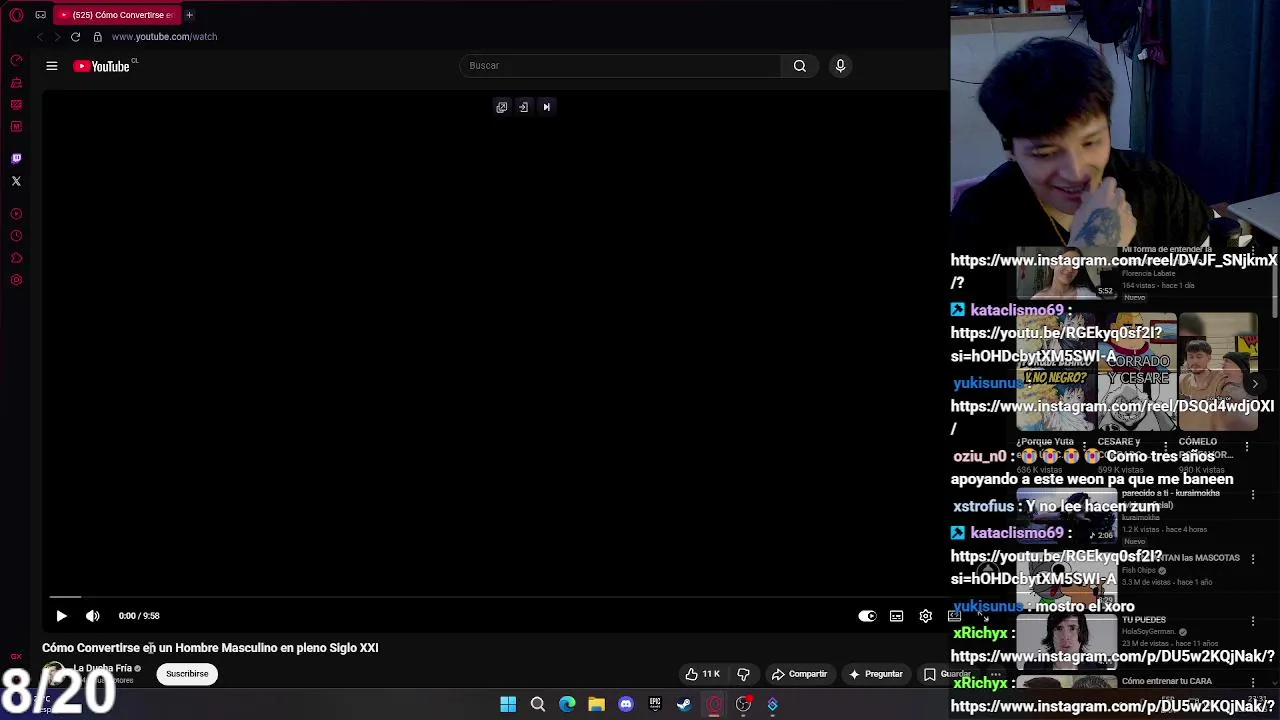The height and width of the screenshot is (720, 1280).
Task: Switch to the '(525) Cómo Convertirse' tab
Action: click(x=116, y=15)
